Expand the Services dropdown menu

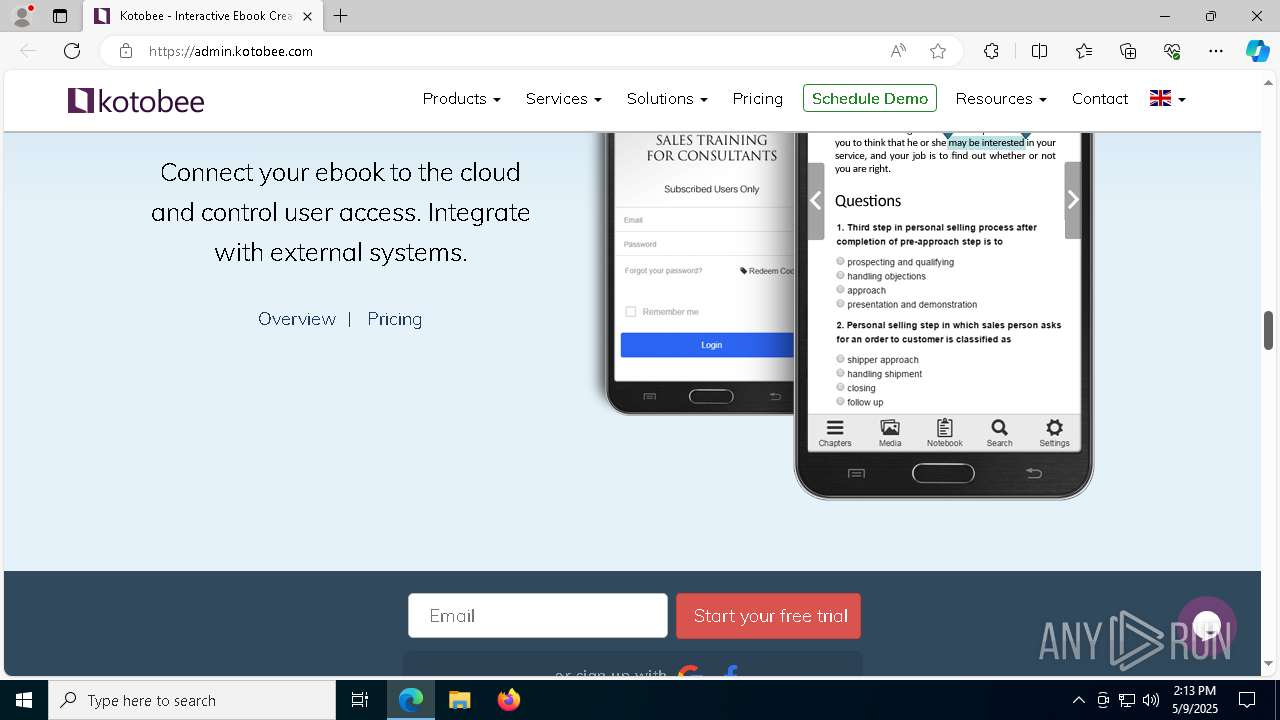563,98
